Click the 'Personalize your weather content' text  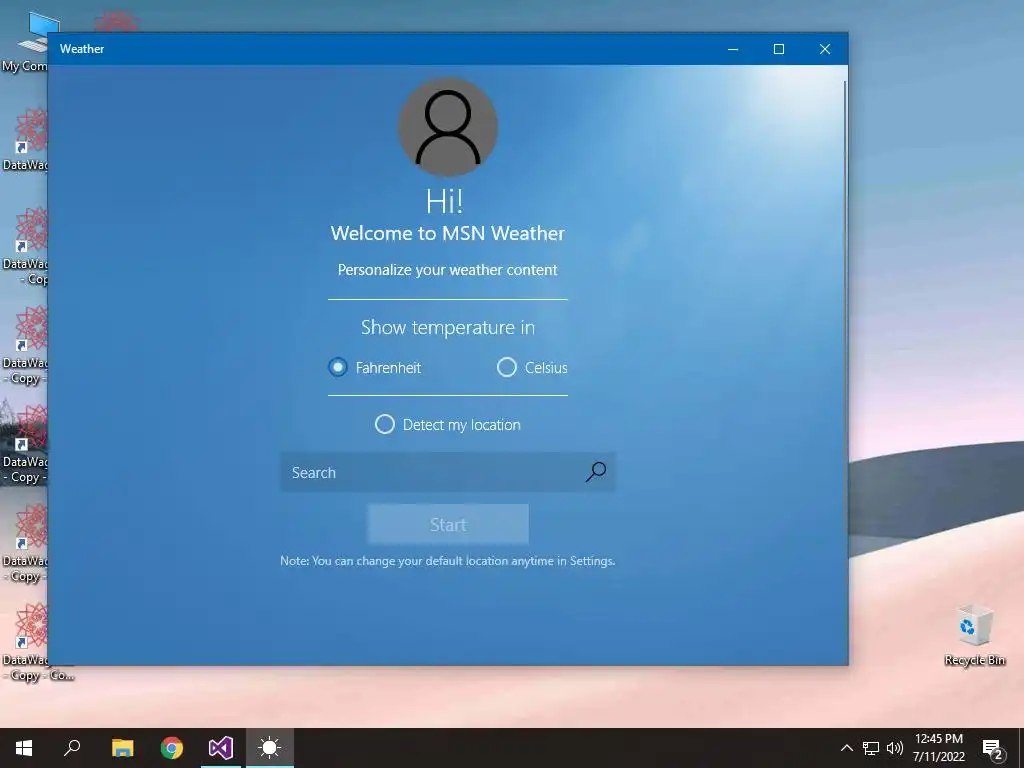click(447, 270)
